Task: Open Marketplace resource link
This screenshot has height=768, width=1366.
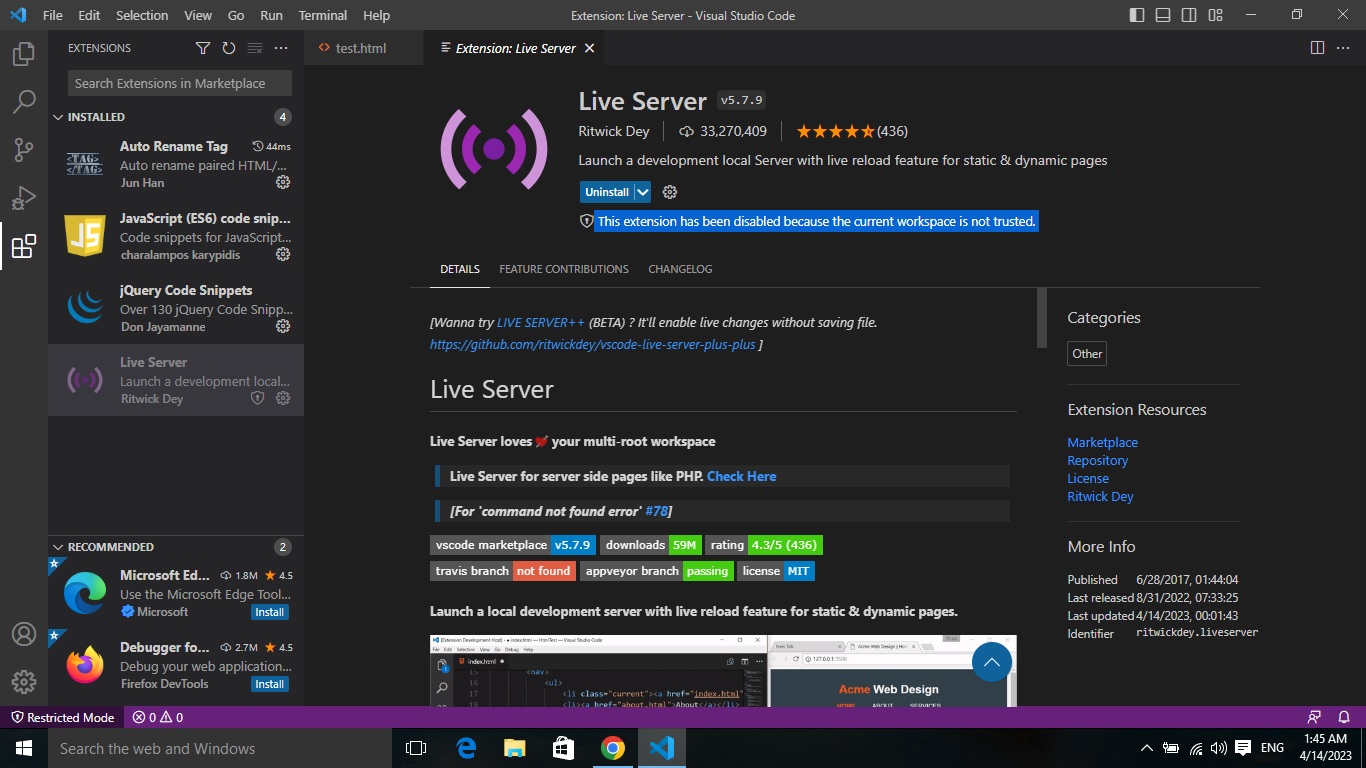Action: (x=1102, y=442)
